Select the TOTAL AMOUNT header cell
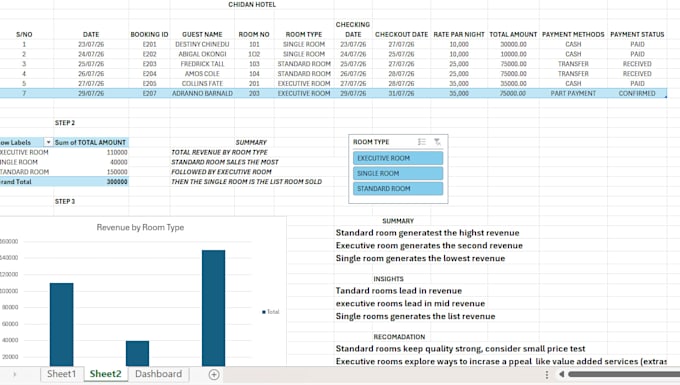Screen dimensions: 680x385 513,34
